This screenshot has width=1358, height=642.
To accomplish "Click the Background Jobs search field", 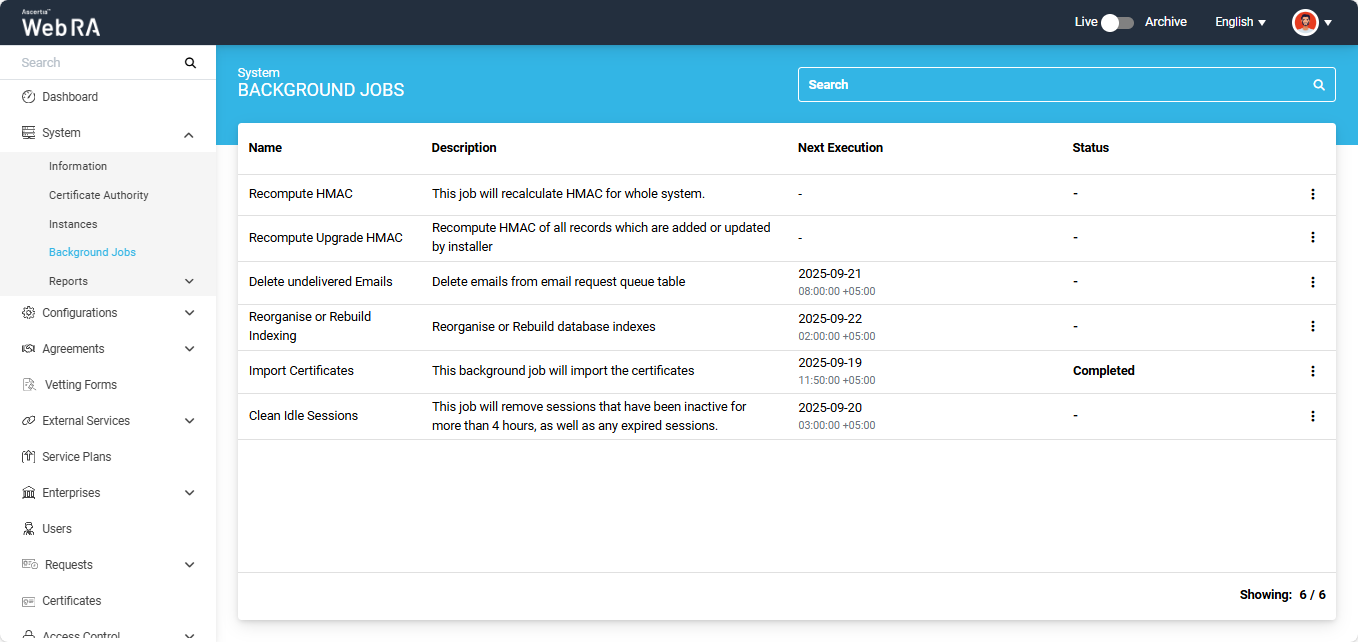I will tap(1050, 85).
